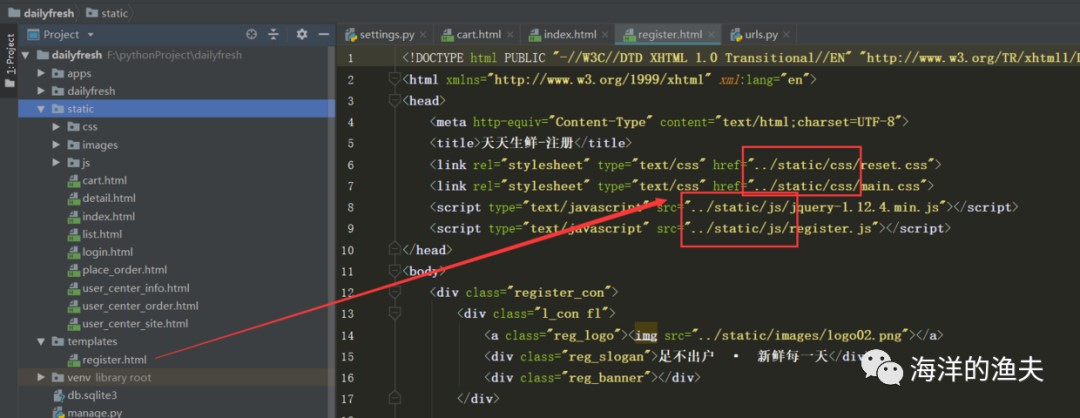
Task: Click the cart.html file icon in tree
Action: point(74,180)
